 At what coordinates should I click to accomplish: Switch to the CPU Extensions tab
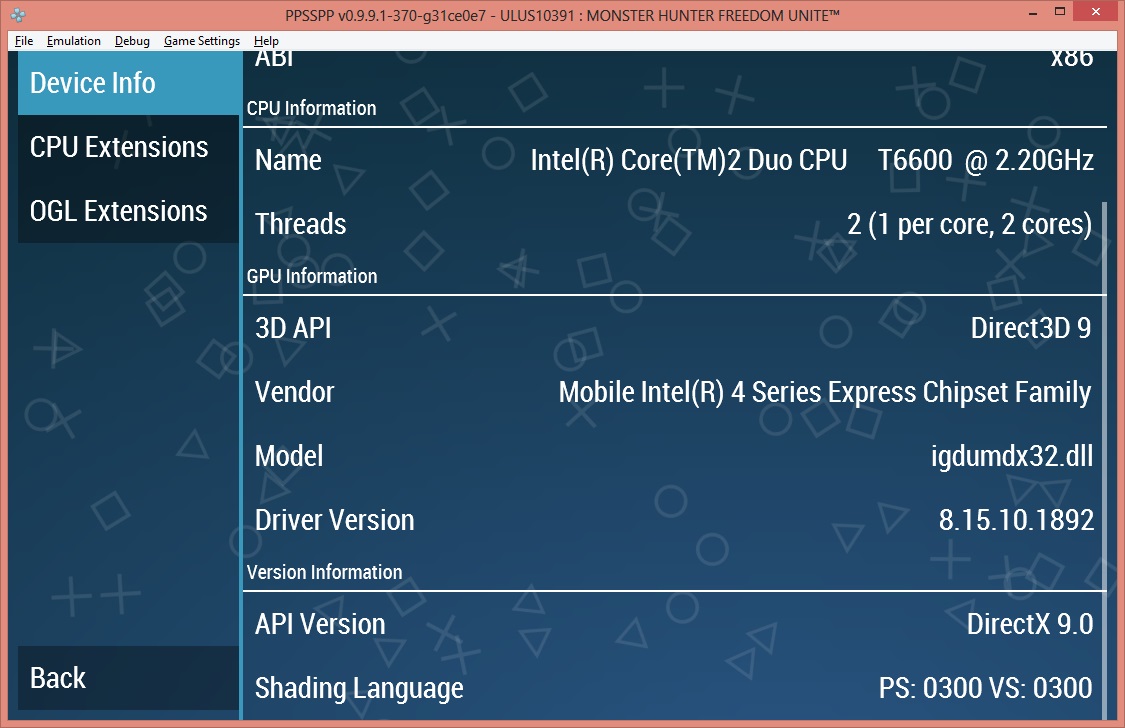click(128, 147)
